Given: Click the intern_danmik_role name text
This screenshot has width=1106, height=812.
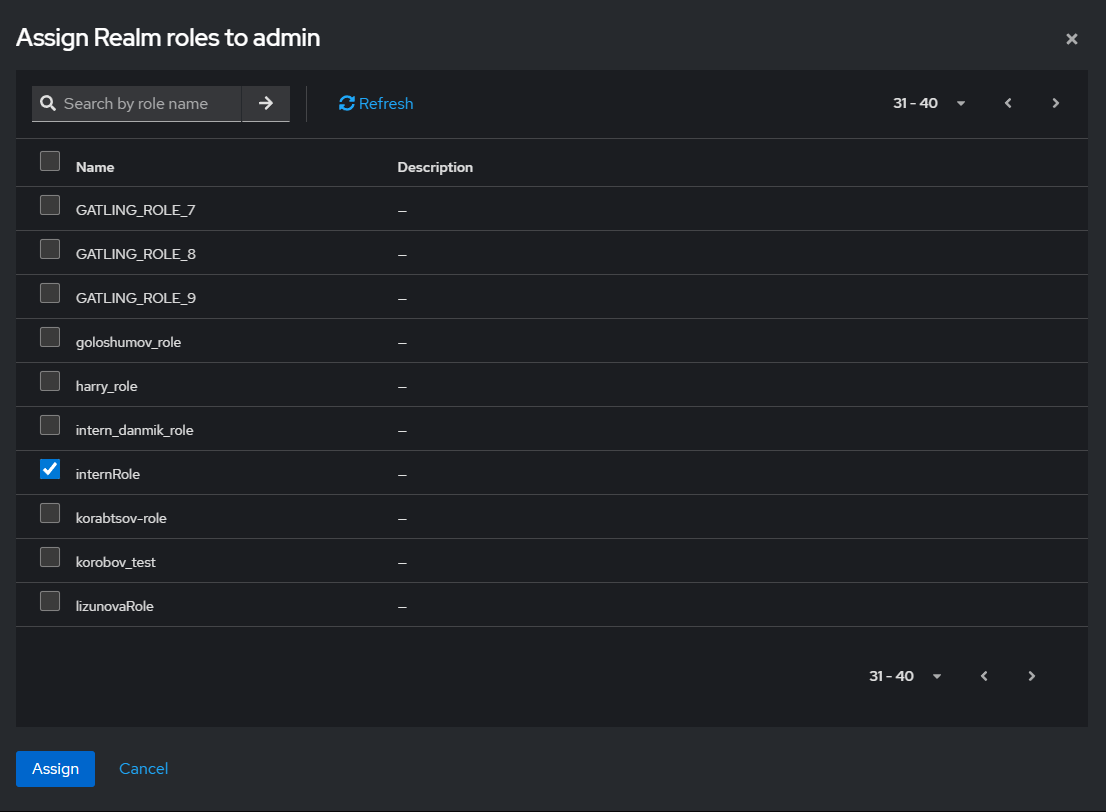Looking at the screenshot, I should pyautogui.click(x=135, y=430).
